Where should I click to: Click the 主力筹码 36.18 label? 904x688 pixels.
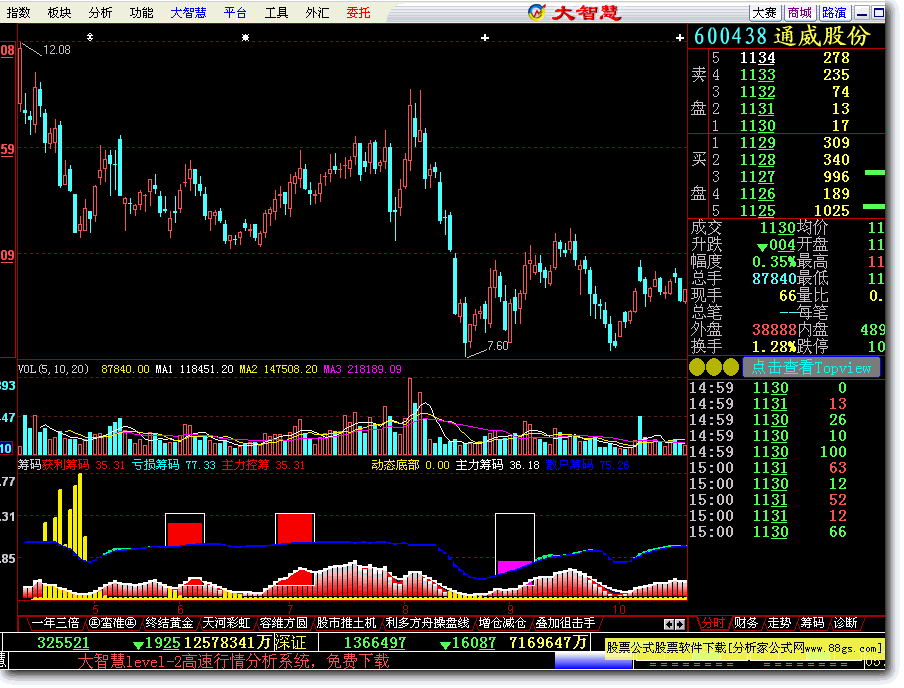point(498,465)
